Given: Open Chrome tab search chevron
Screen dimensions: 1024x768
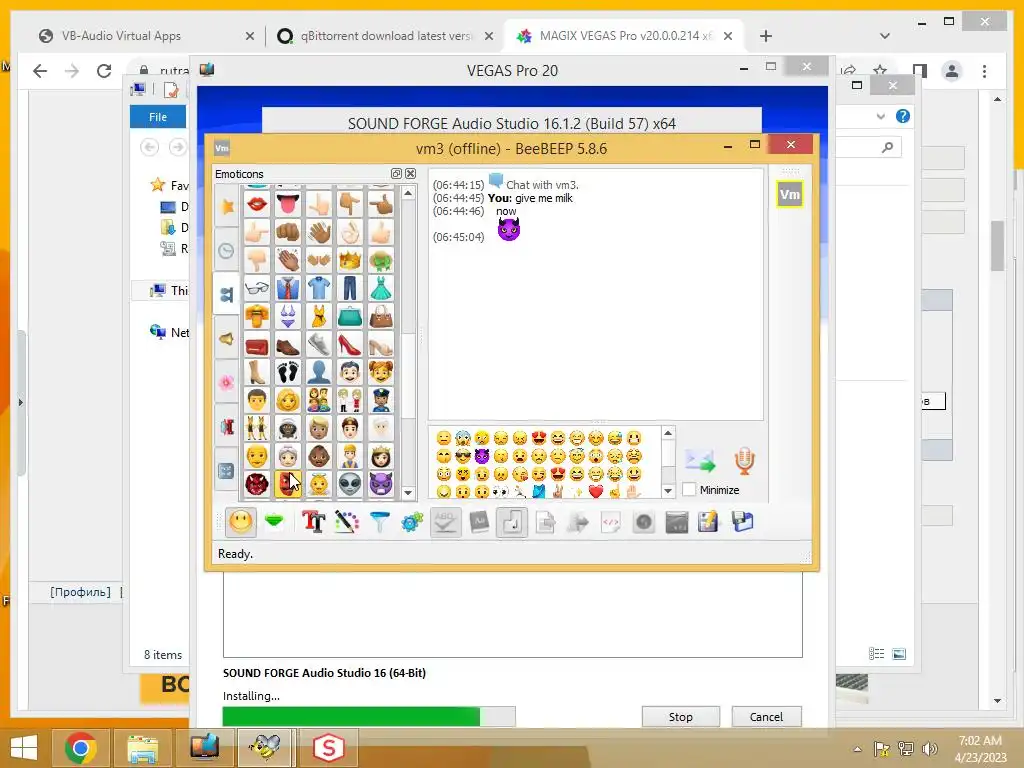Looking at the screenshot, I should pos(884,36).
